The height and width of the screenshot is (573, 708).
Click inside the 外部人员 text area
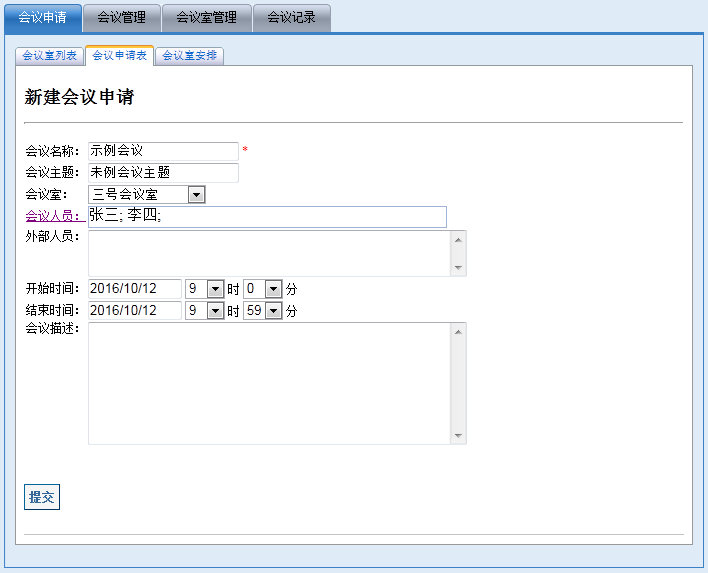[x=269, y=253]
